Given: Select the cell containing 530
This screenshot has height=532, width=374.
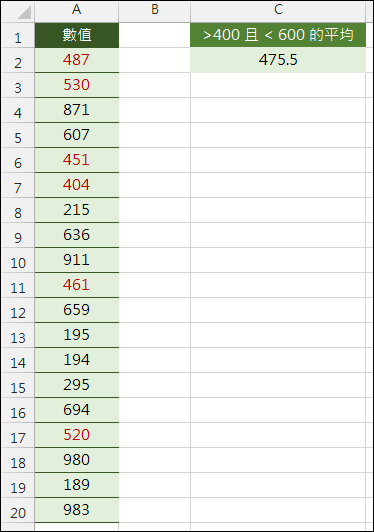Looking at the screenshot, I should pos(77,85).
